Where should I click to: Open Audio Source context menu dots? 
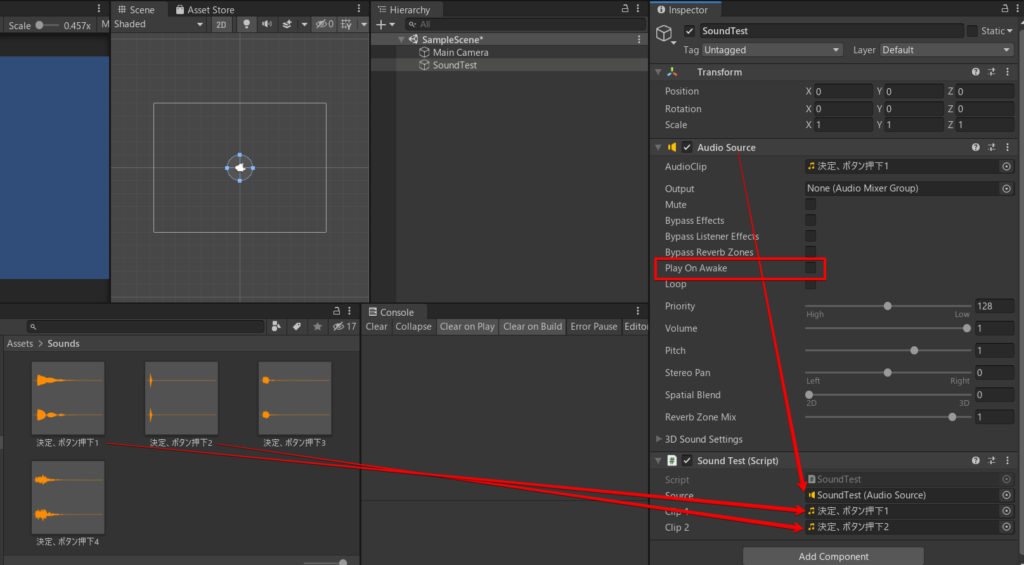(1008, 147)
